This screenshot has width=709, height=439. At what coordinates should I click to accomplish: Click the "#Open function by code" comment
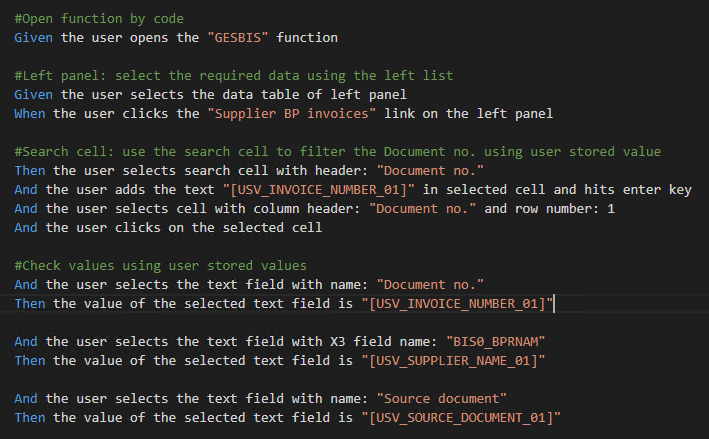pos(99,19)
